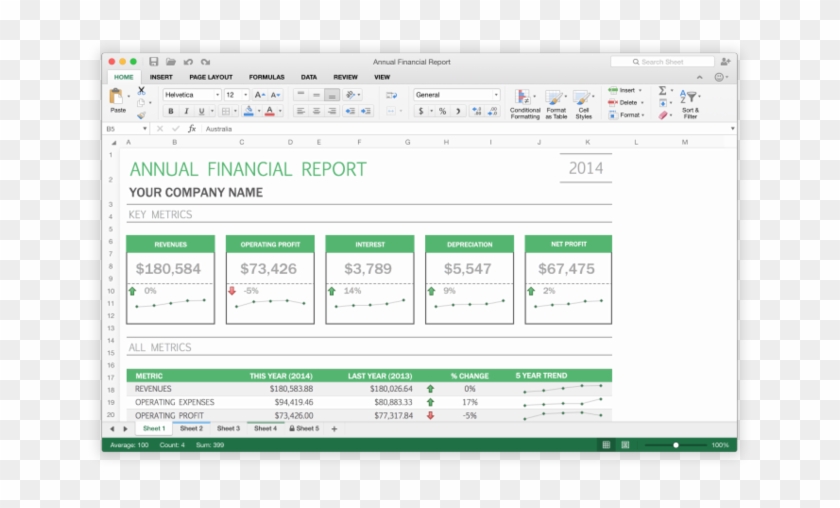
Task: Open the General number format dropdown
Action: (x=456, y=95)
